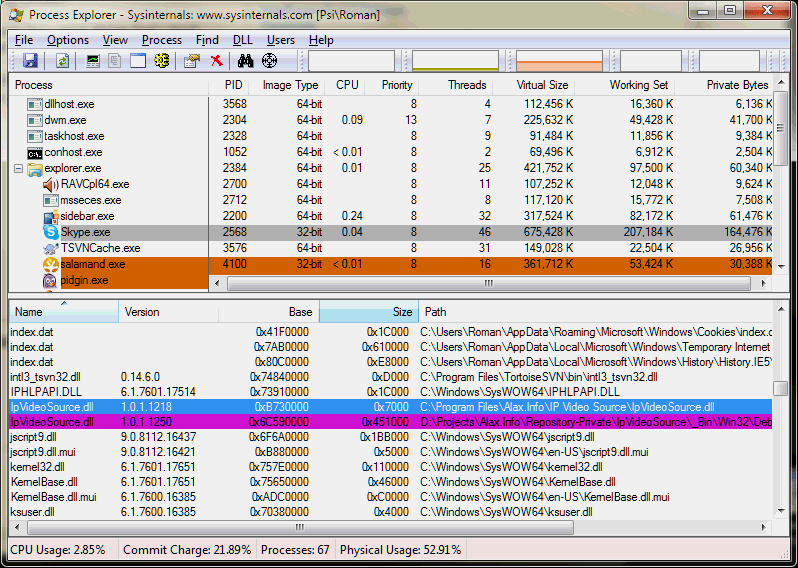Click the explorer.exe folder icon
The image size is (798, 568).
coord(35,168)
